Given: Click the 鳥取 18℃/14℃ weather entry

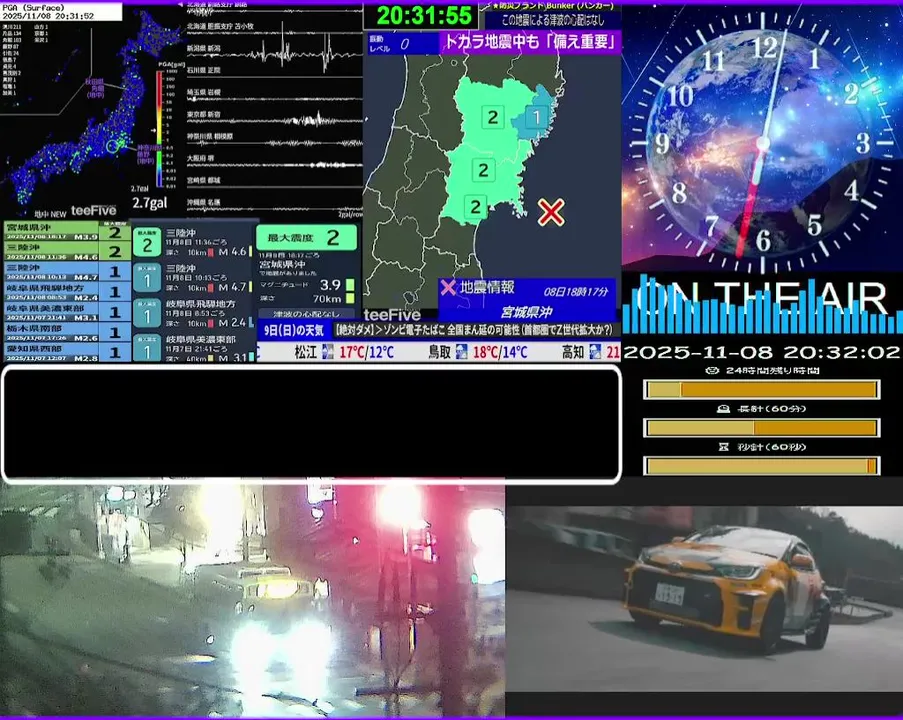Looking at the screenshot, I should click(477, 351).
